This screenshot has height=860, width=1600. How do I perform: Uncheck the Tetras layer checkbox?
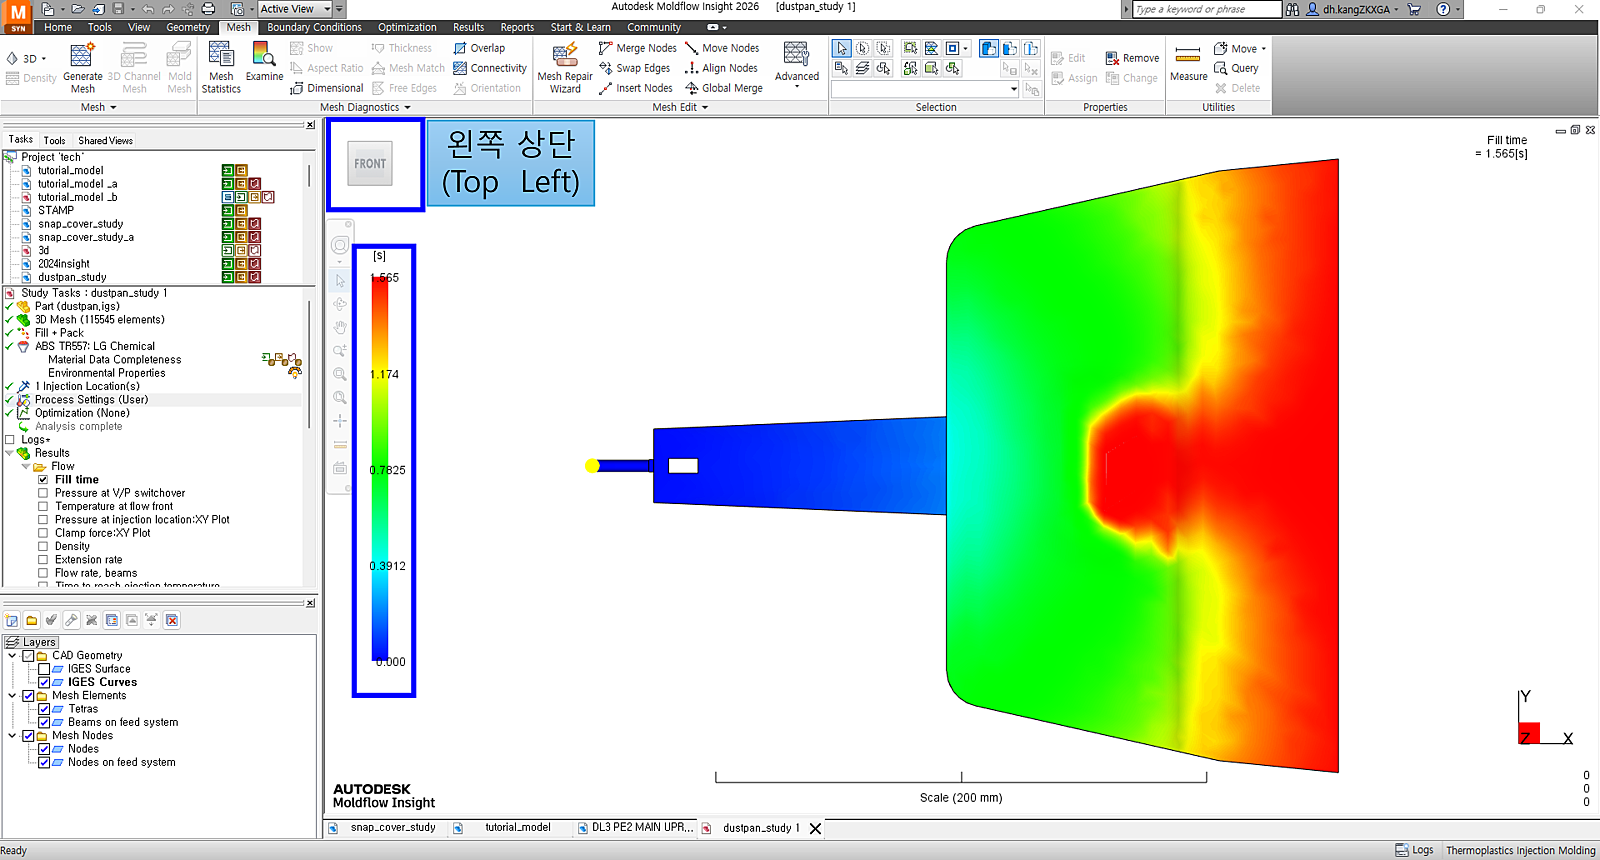tap(44, 709)
